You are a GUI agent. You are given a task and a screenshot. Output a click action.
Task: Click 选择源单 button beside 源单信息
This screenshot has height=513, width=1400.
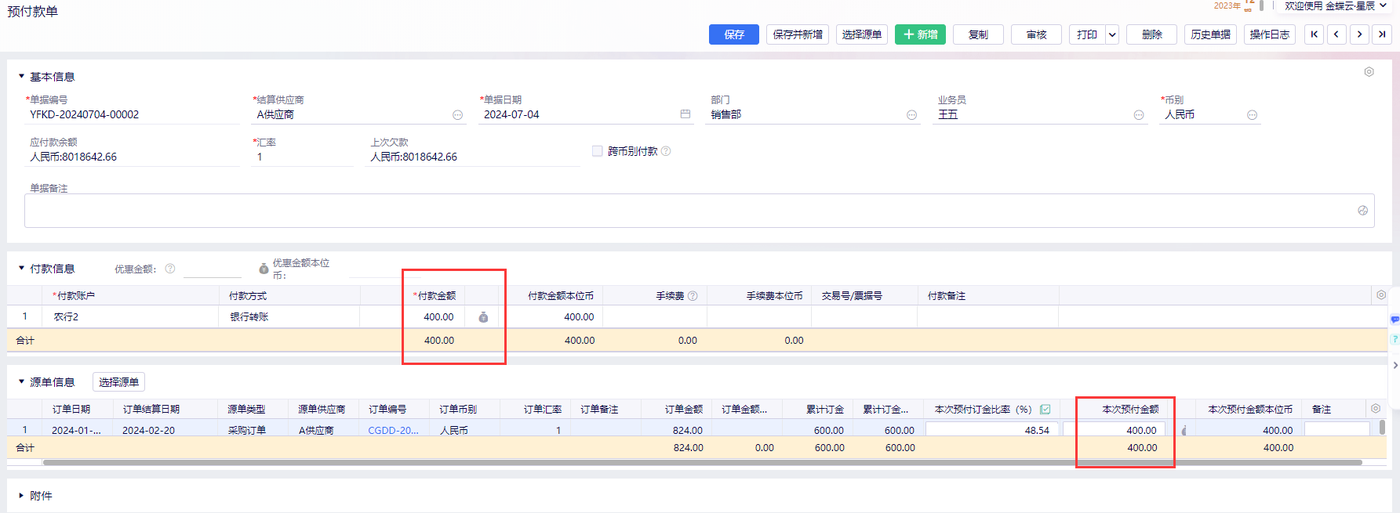(x=119, y=381)
